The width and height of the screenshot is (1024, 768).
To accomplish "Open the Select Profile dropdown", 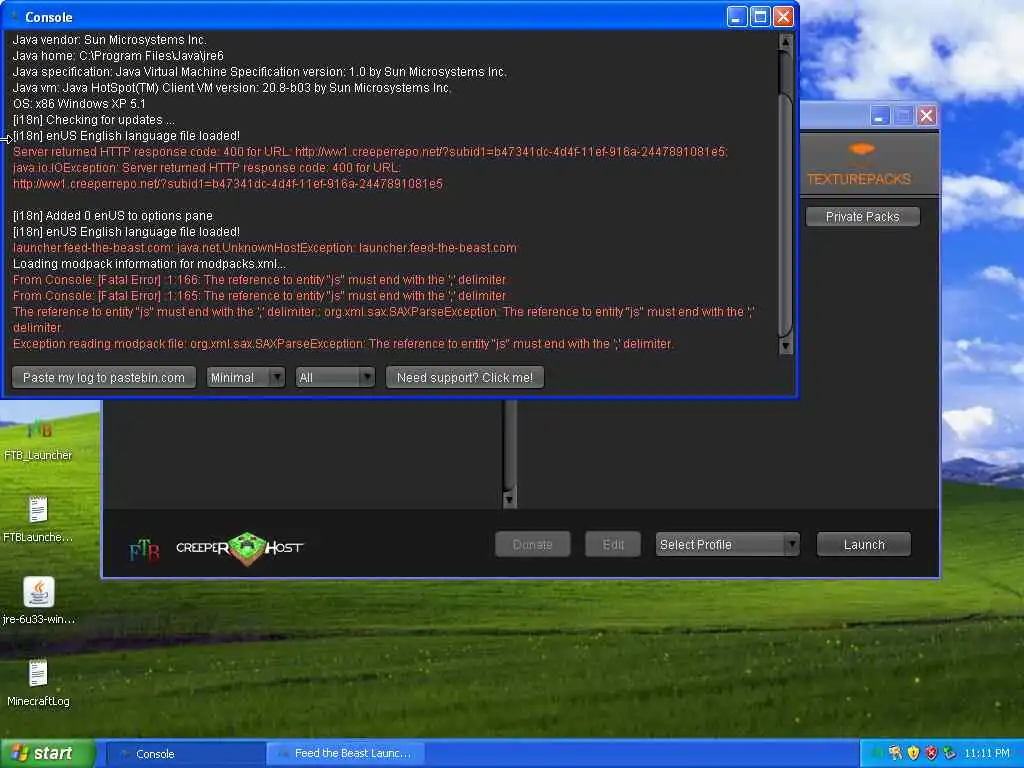I will (728, 545).
